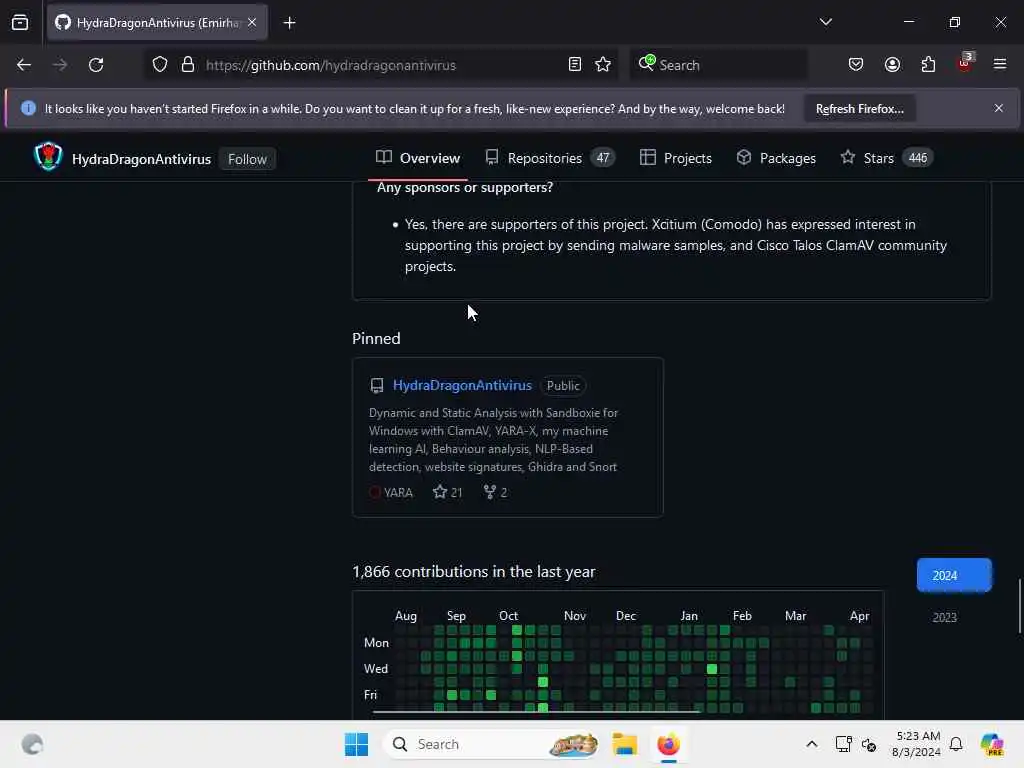
Task: View site security padlock info
Action: tap(188, 65)
